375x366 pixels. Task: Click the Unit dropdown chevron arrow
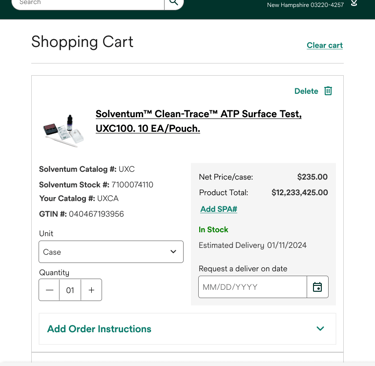(x=173, y=252)
